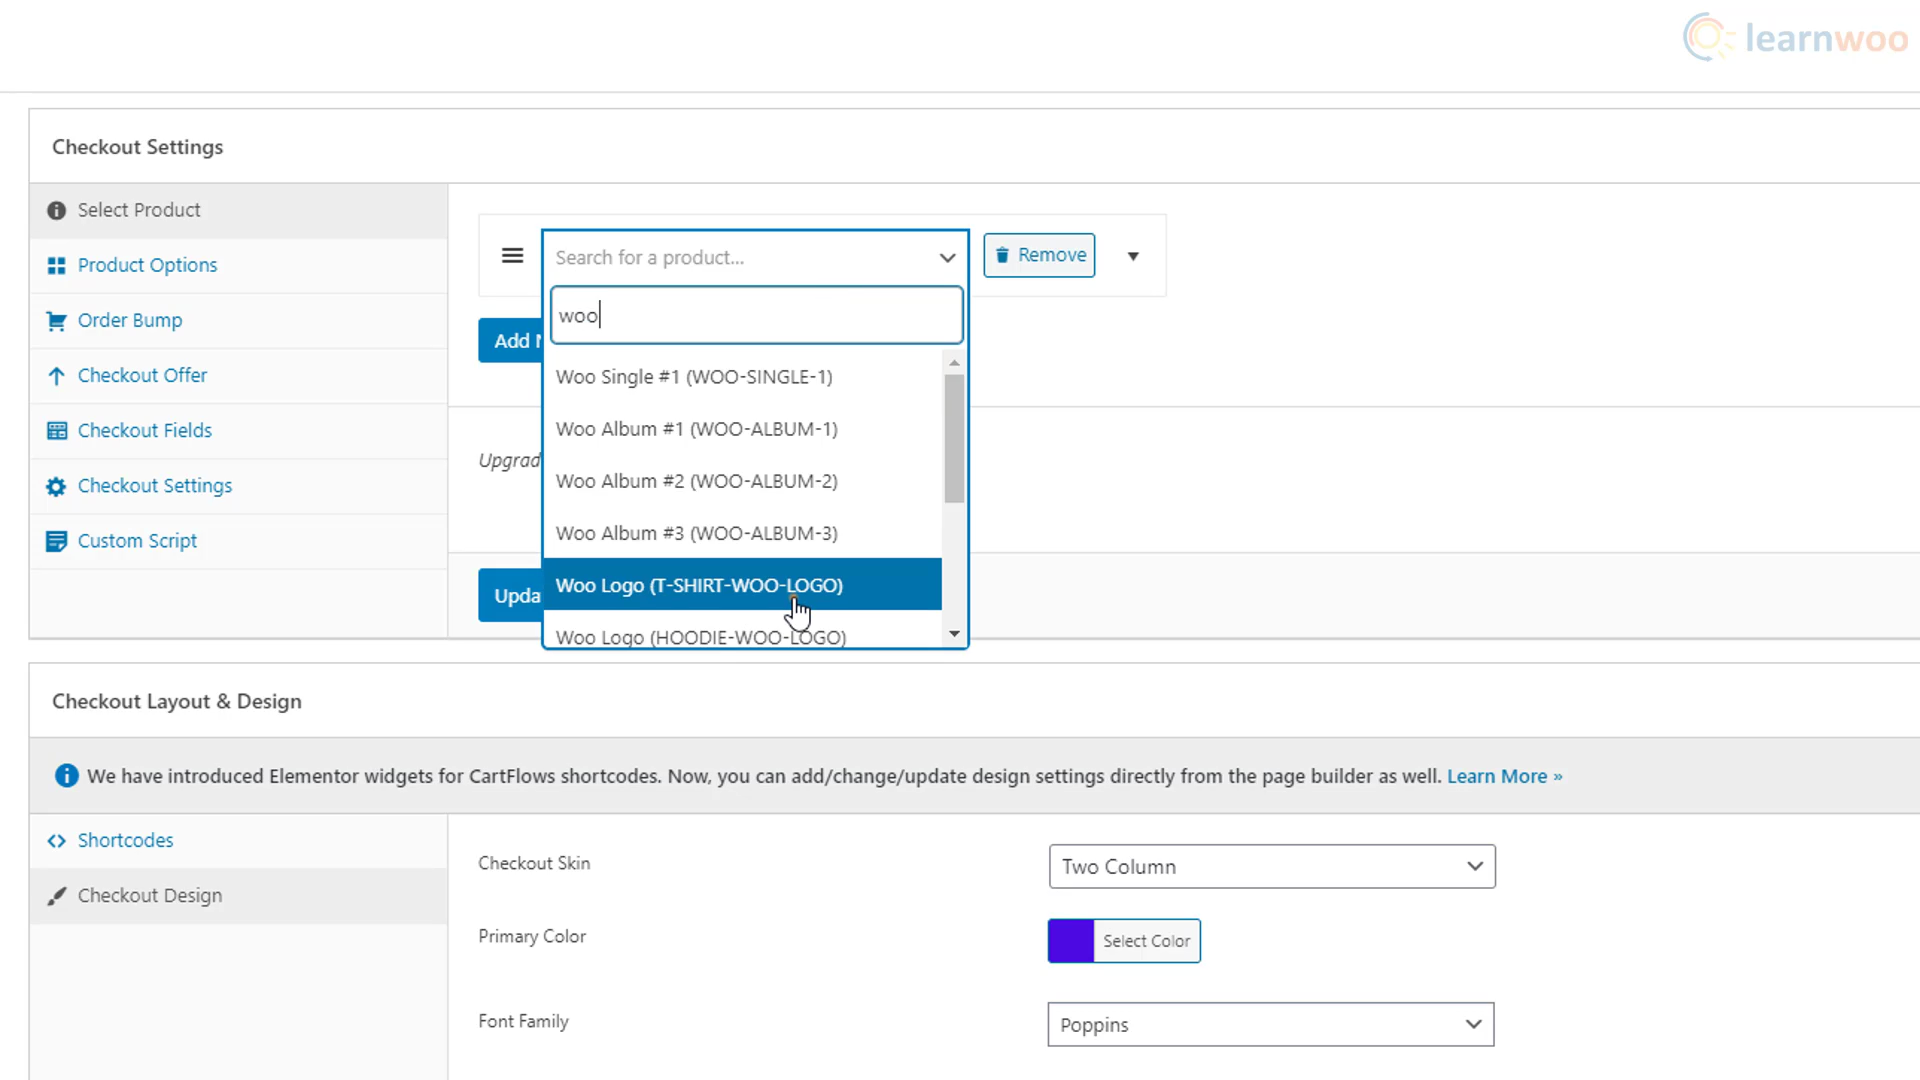Click the Checkout Fields sidebar icon
Viewport: 1920px width, 1080px height.
click(58, 430)
